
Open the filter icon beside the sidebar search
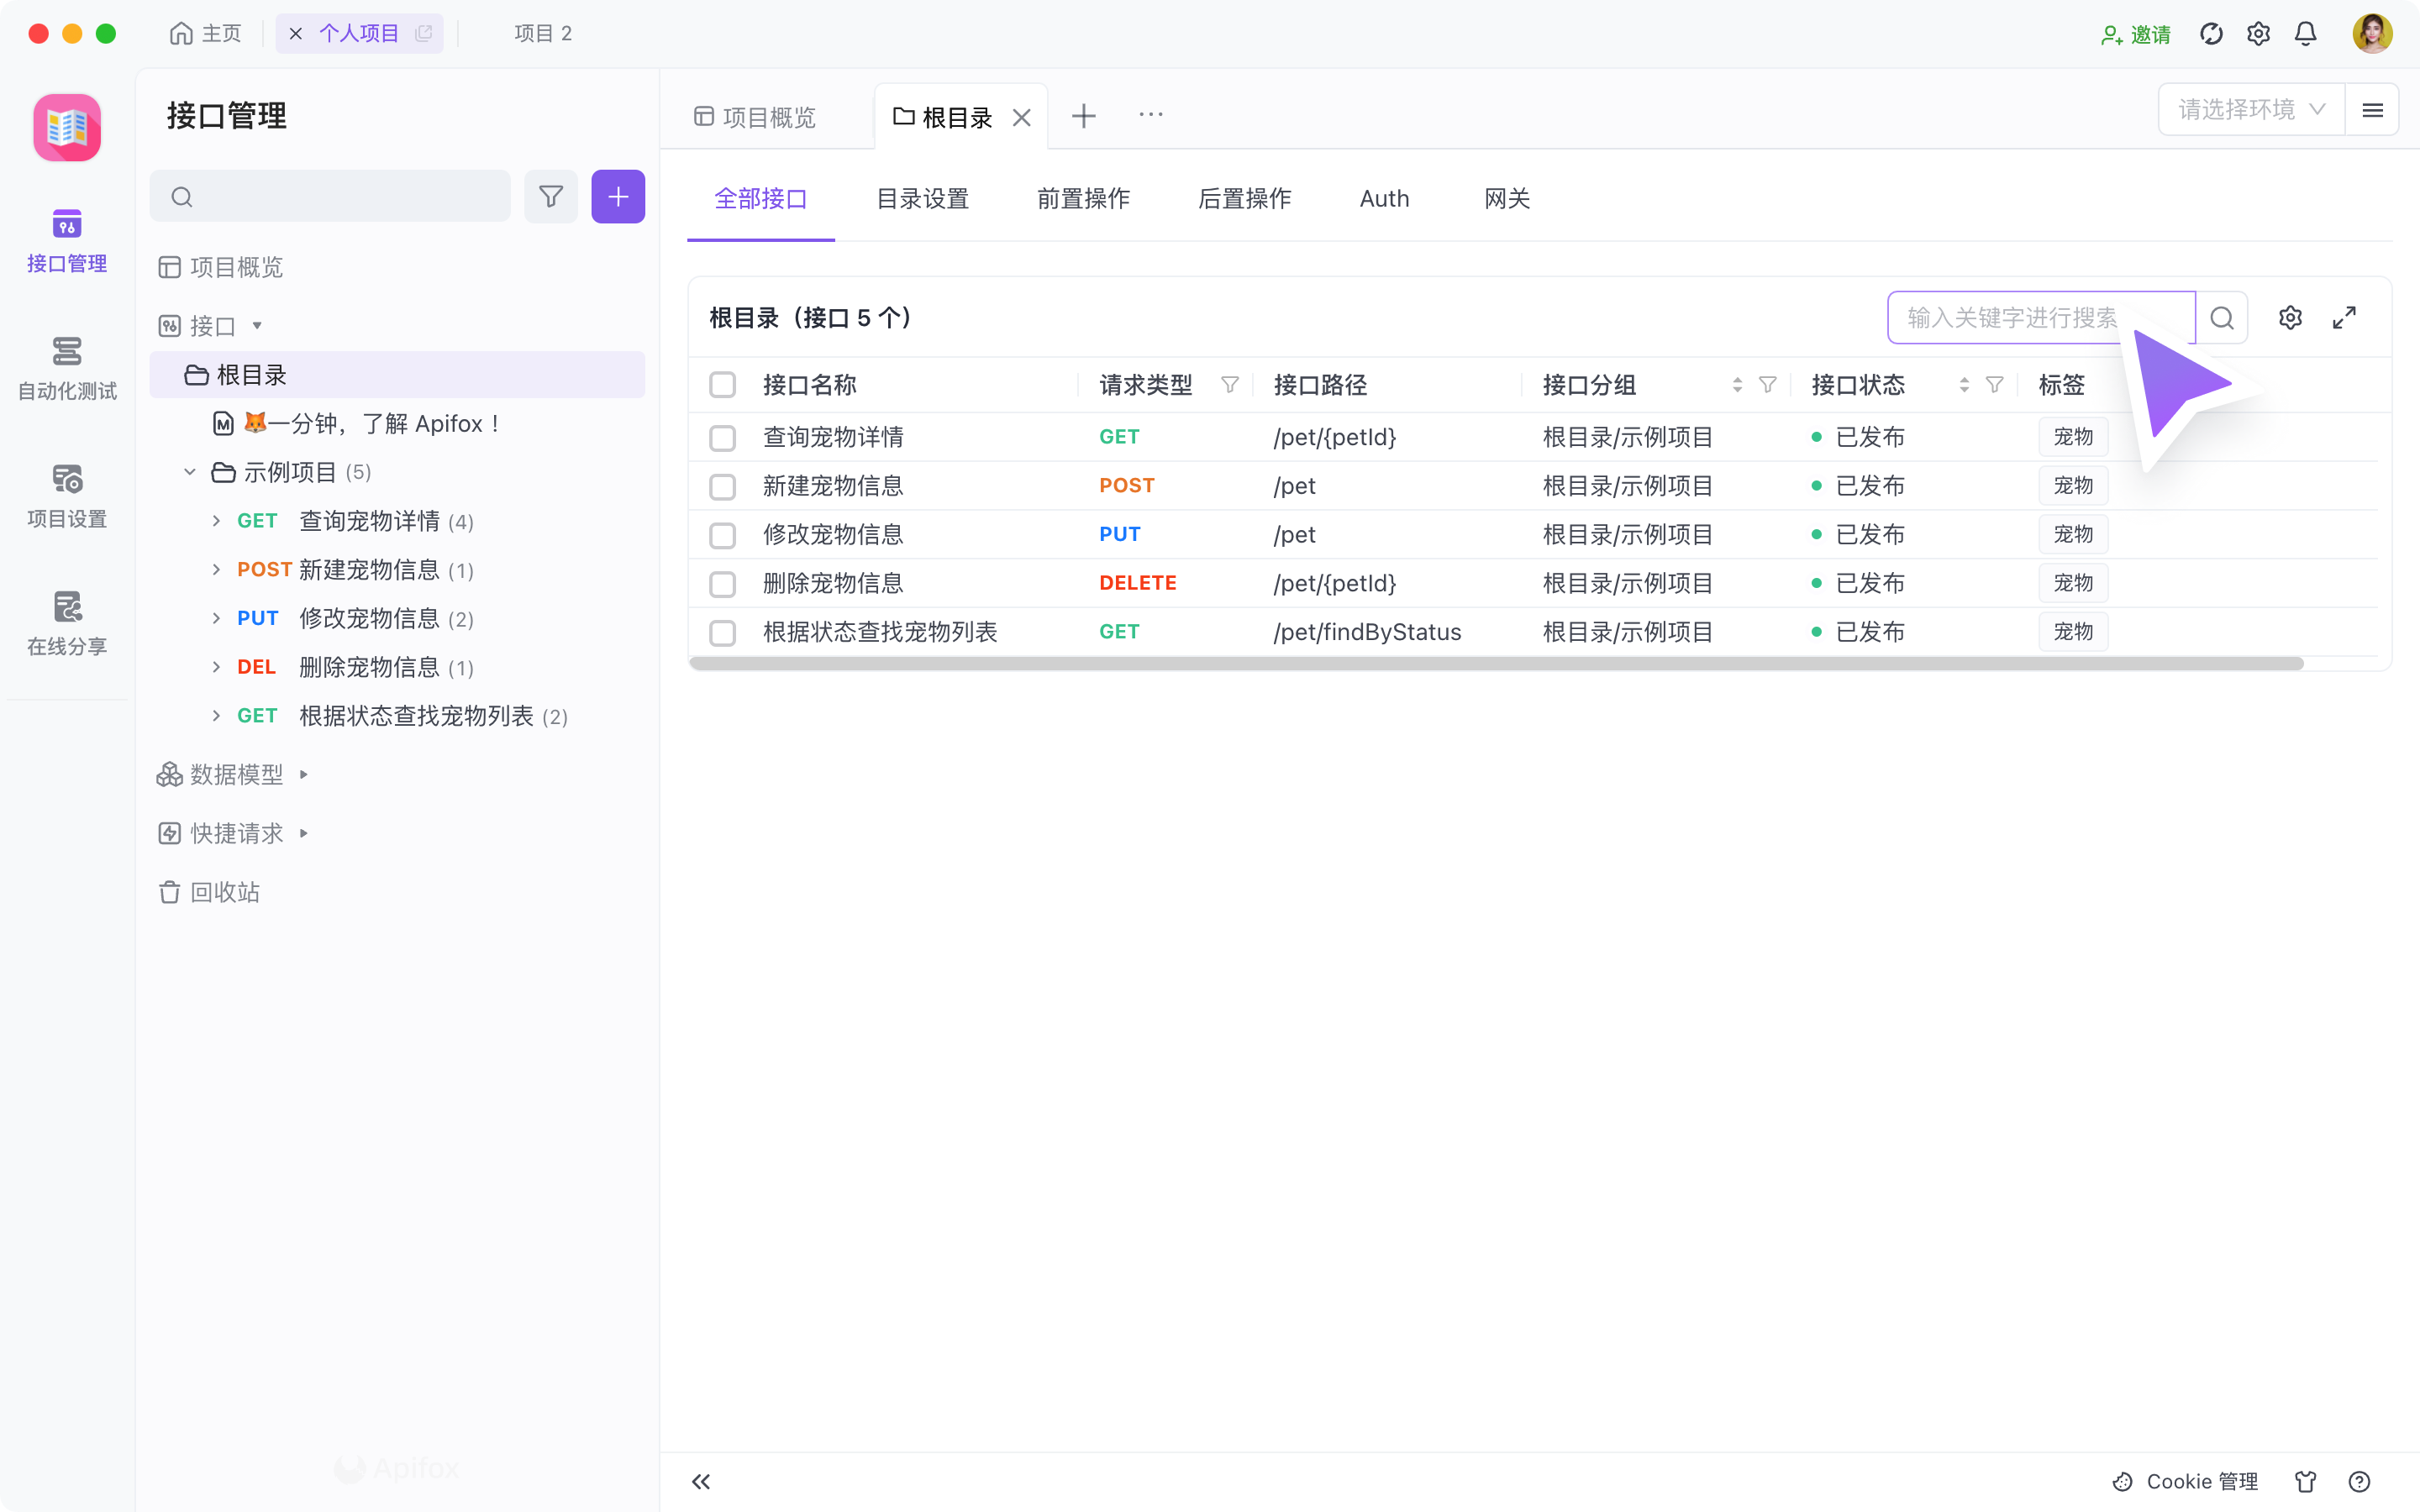click(x=551, y=196)
